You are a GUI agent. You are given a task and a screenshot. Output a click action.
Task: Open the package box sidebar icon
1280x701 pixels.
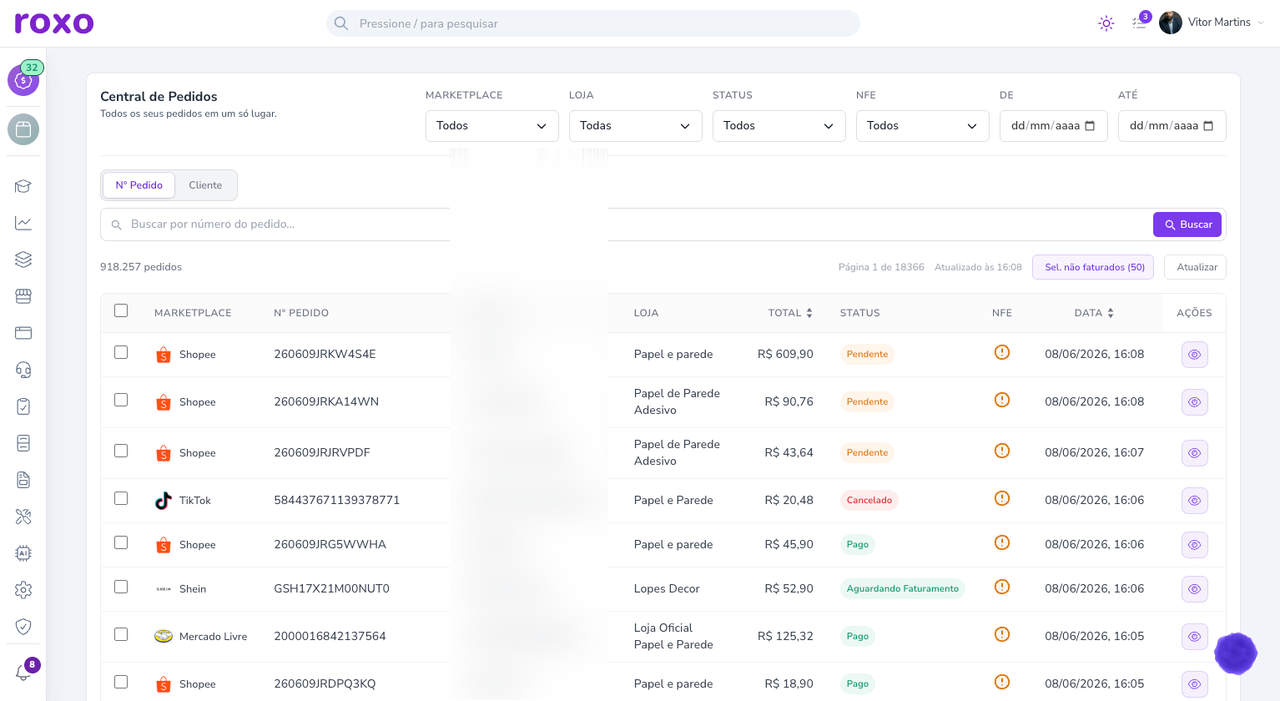pos(23,129)
